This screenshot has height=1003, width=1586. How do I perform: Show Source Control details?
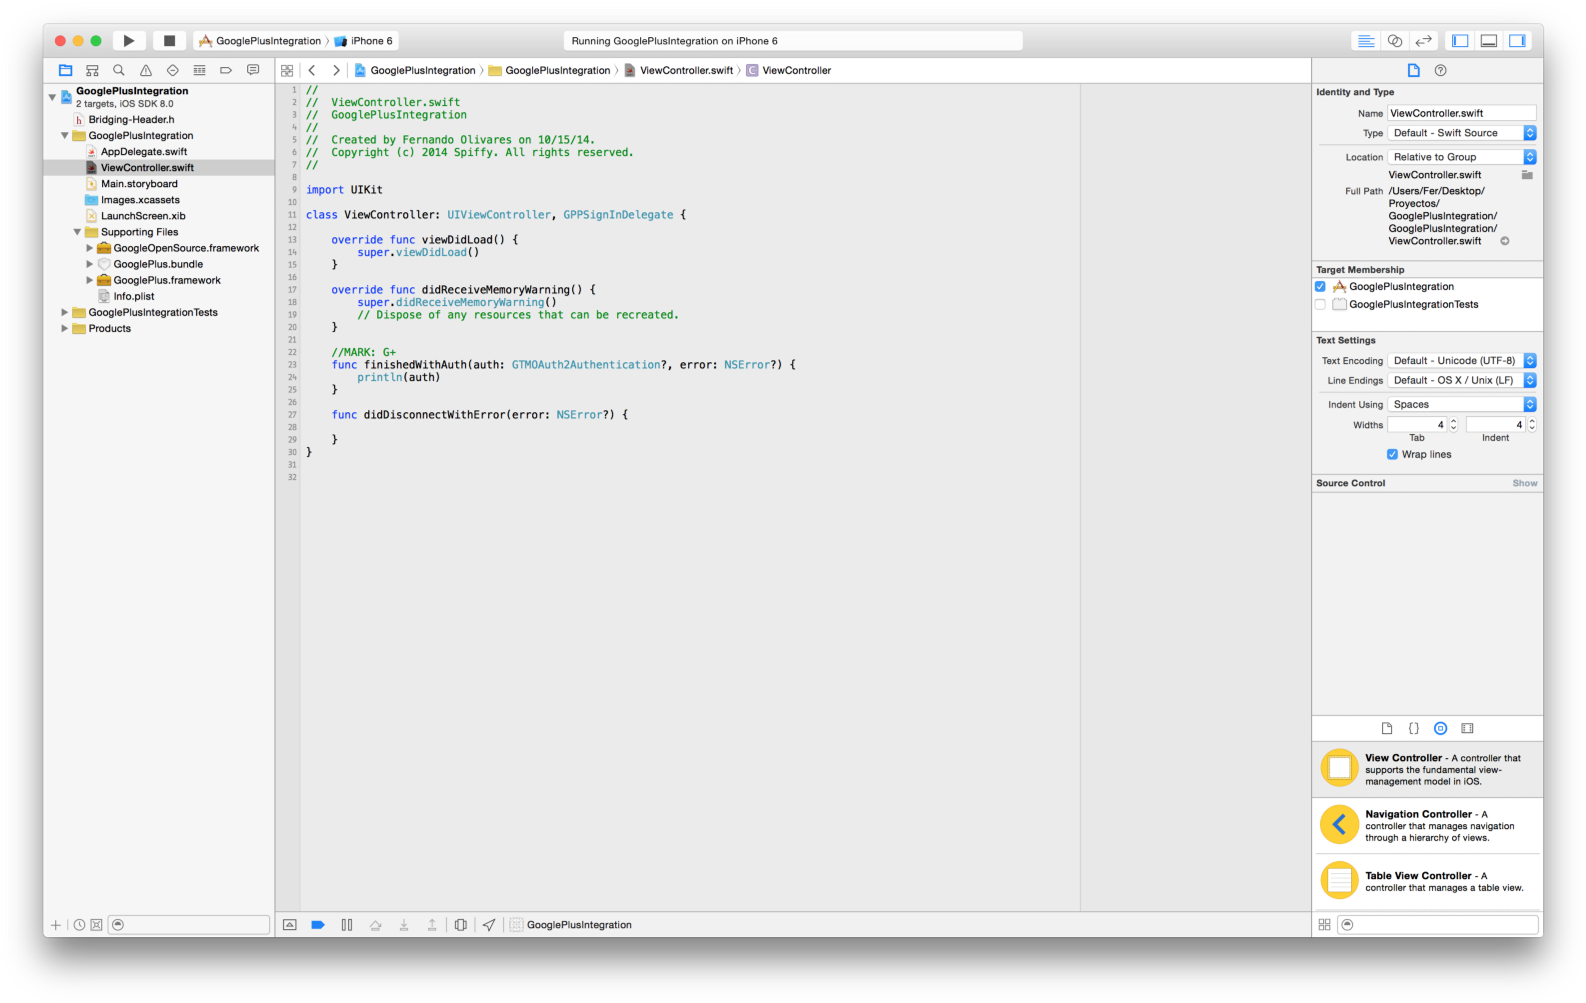click(1525, 483)
